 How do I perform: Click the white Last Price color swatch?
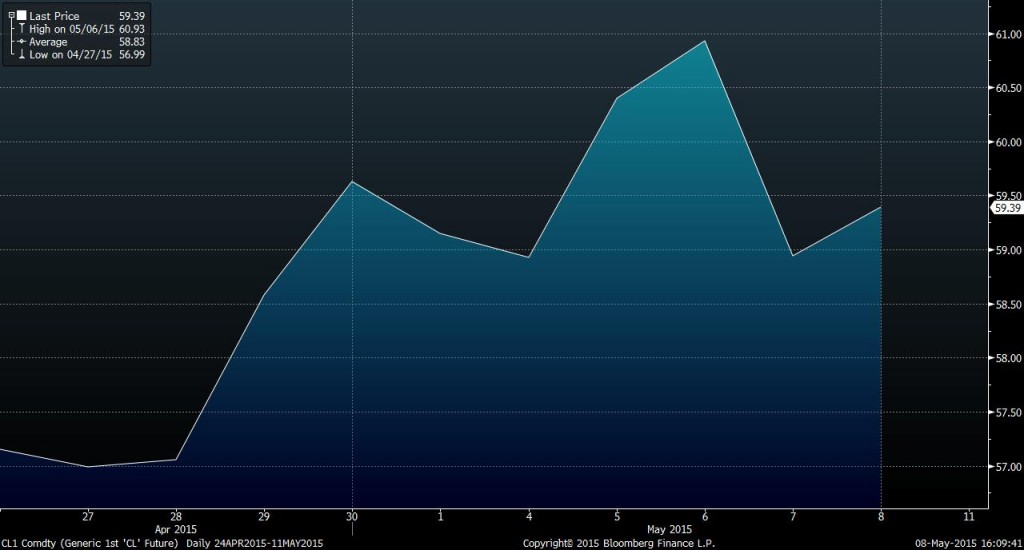20,16
